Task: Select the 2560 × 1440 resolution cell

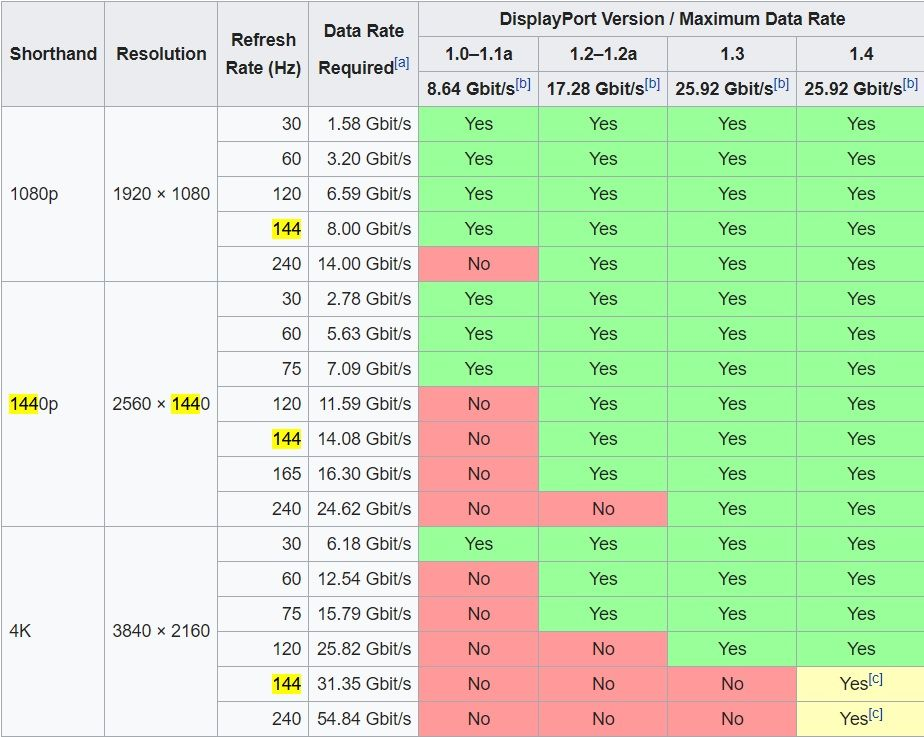Action: click(161, 404)
